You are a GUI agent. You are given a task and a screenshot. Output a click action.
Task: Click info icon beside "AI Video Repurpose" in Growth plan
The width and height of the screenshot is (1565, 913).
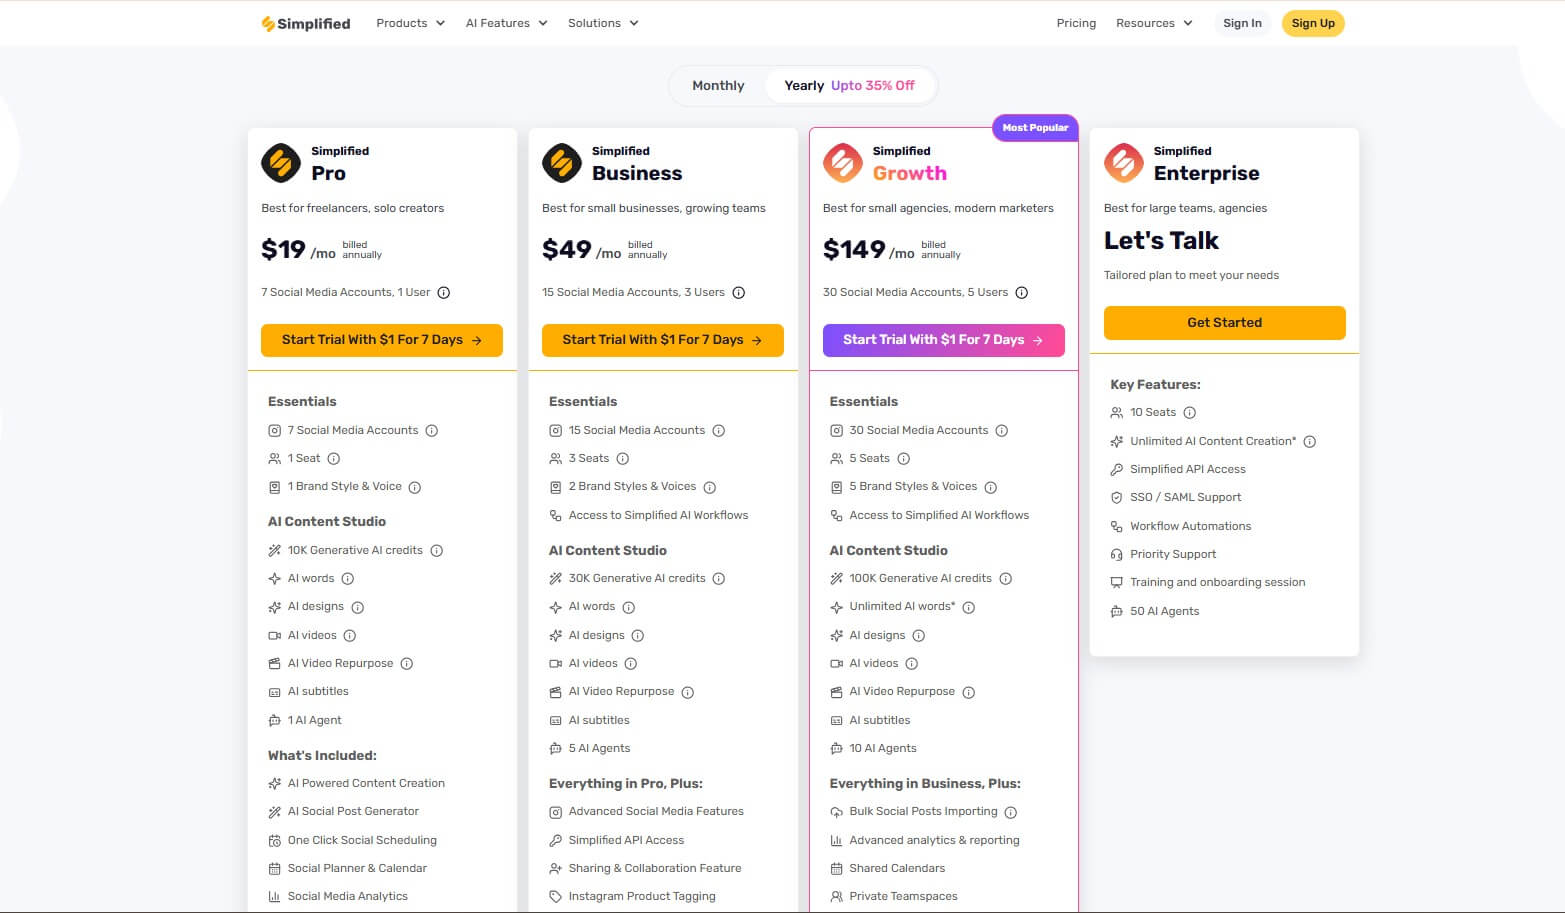969,692
